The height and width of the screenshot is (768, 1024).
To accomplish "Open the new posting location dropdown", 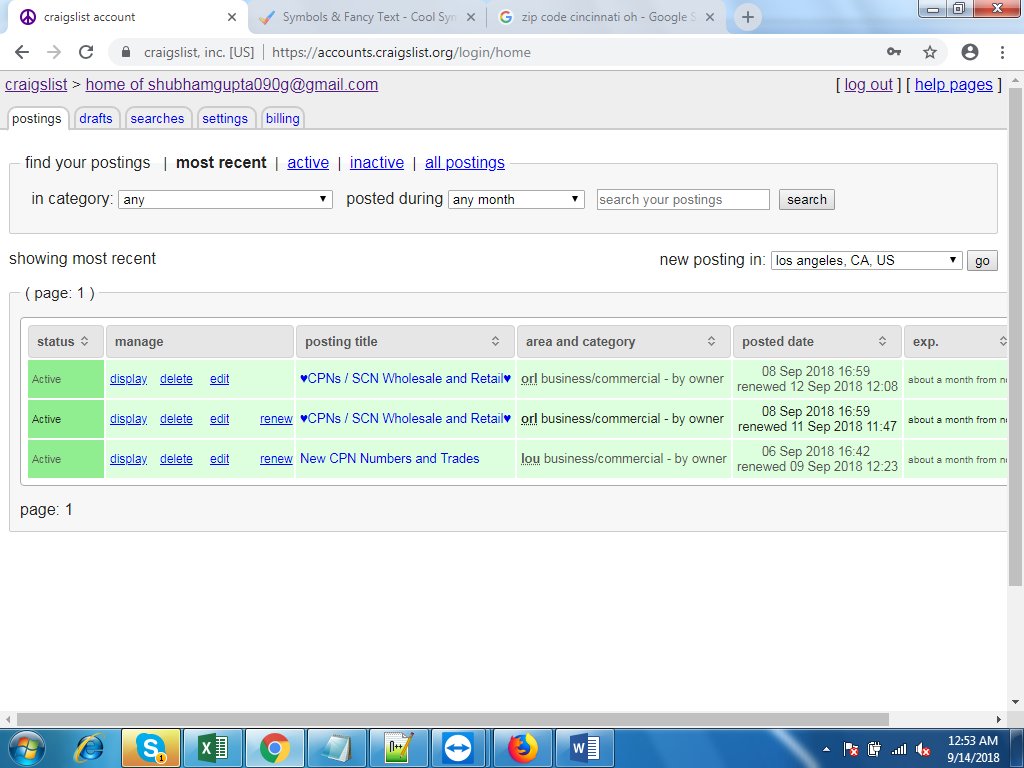I will point(867,260).
